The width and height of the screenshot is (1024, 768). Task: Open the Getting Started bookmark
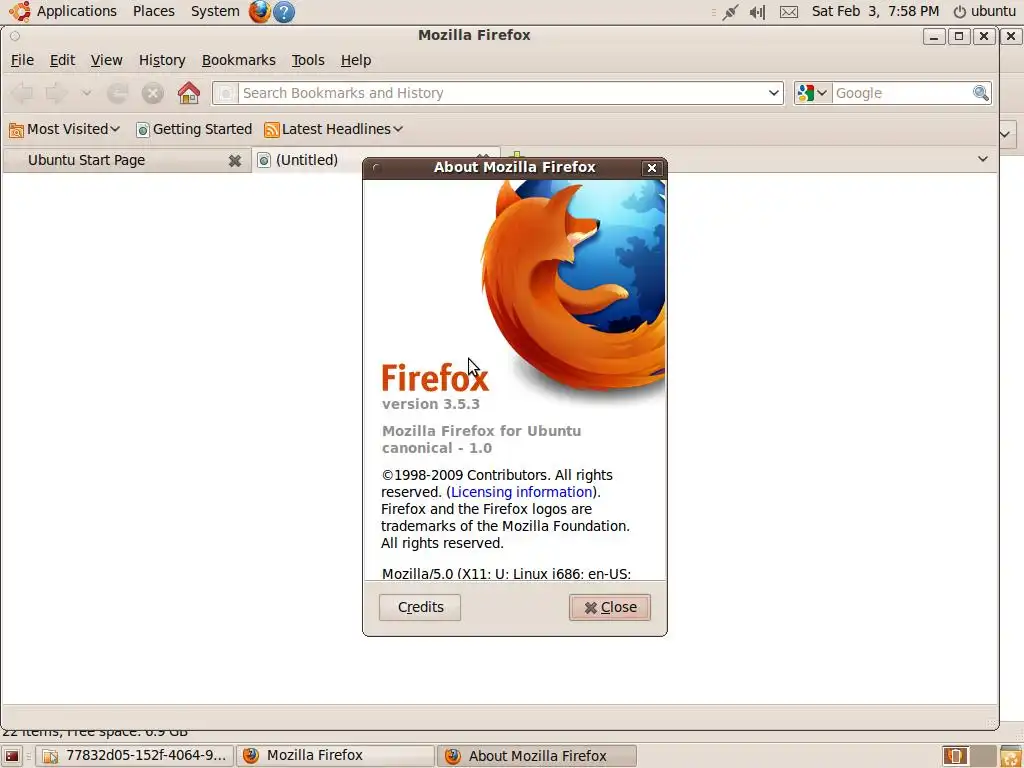(x=194, y=129)
